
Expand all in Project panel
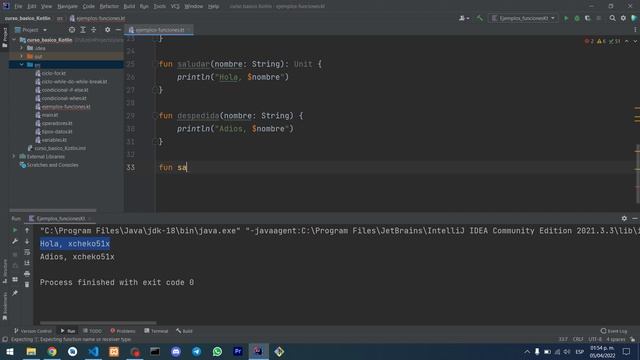83,30
